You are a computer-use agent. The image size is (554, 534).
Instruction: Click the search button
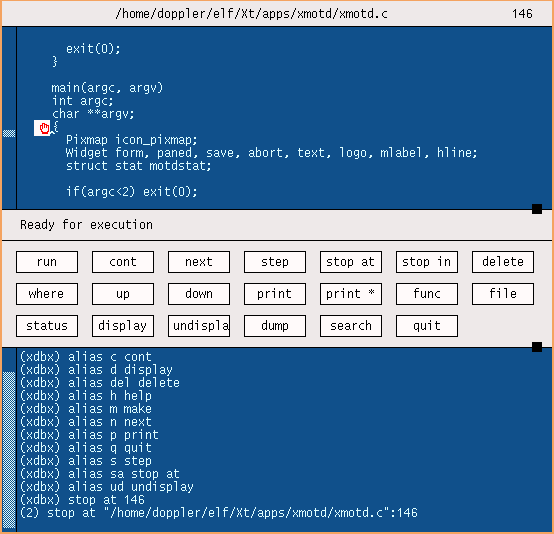[351, 326]
